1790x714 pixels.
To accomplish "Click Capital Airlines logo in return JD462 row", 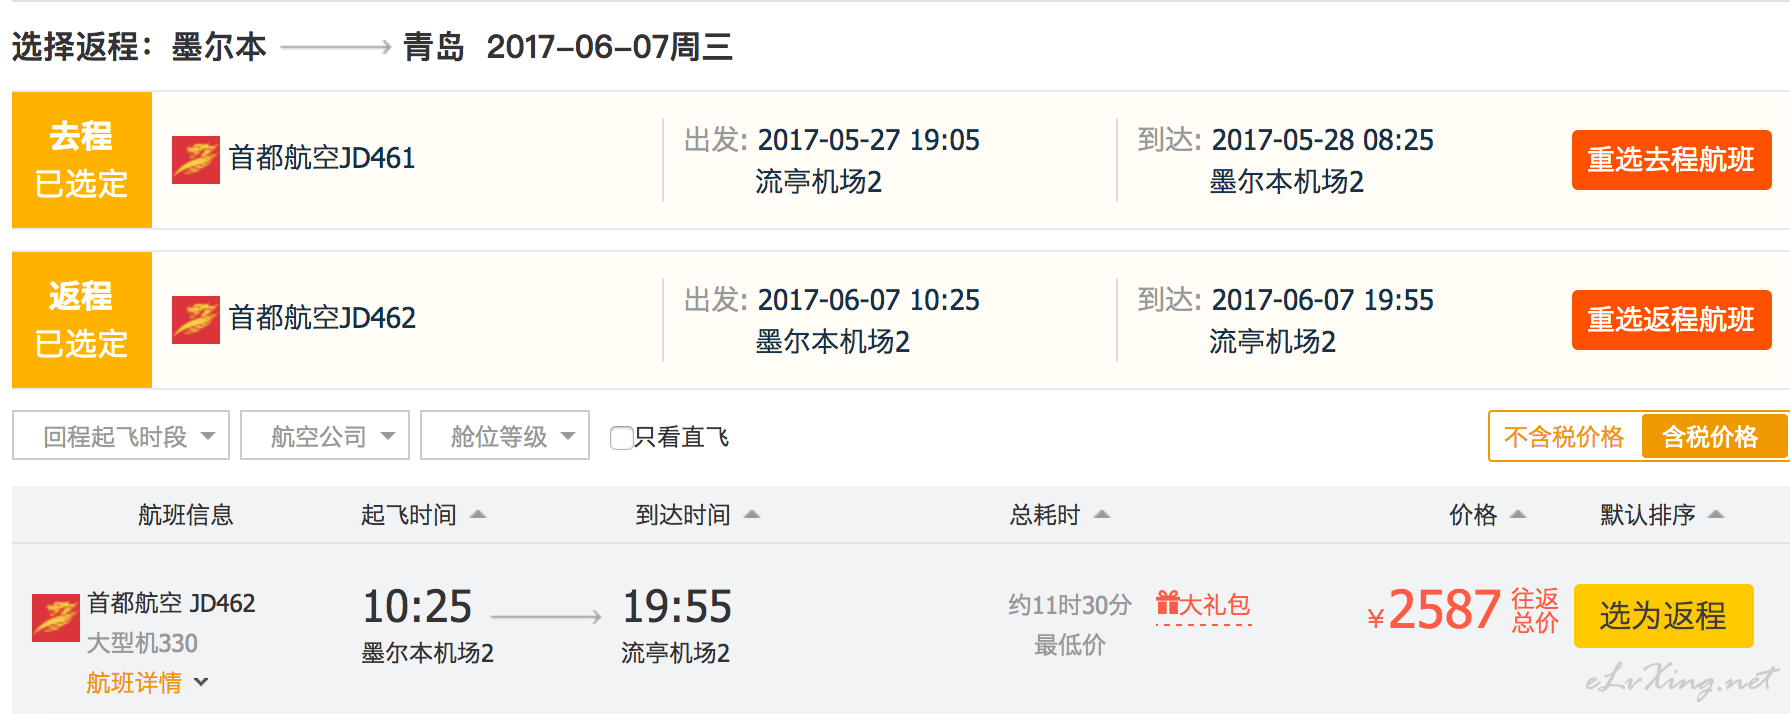I will coord(196,320).
